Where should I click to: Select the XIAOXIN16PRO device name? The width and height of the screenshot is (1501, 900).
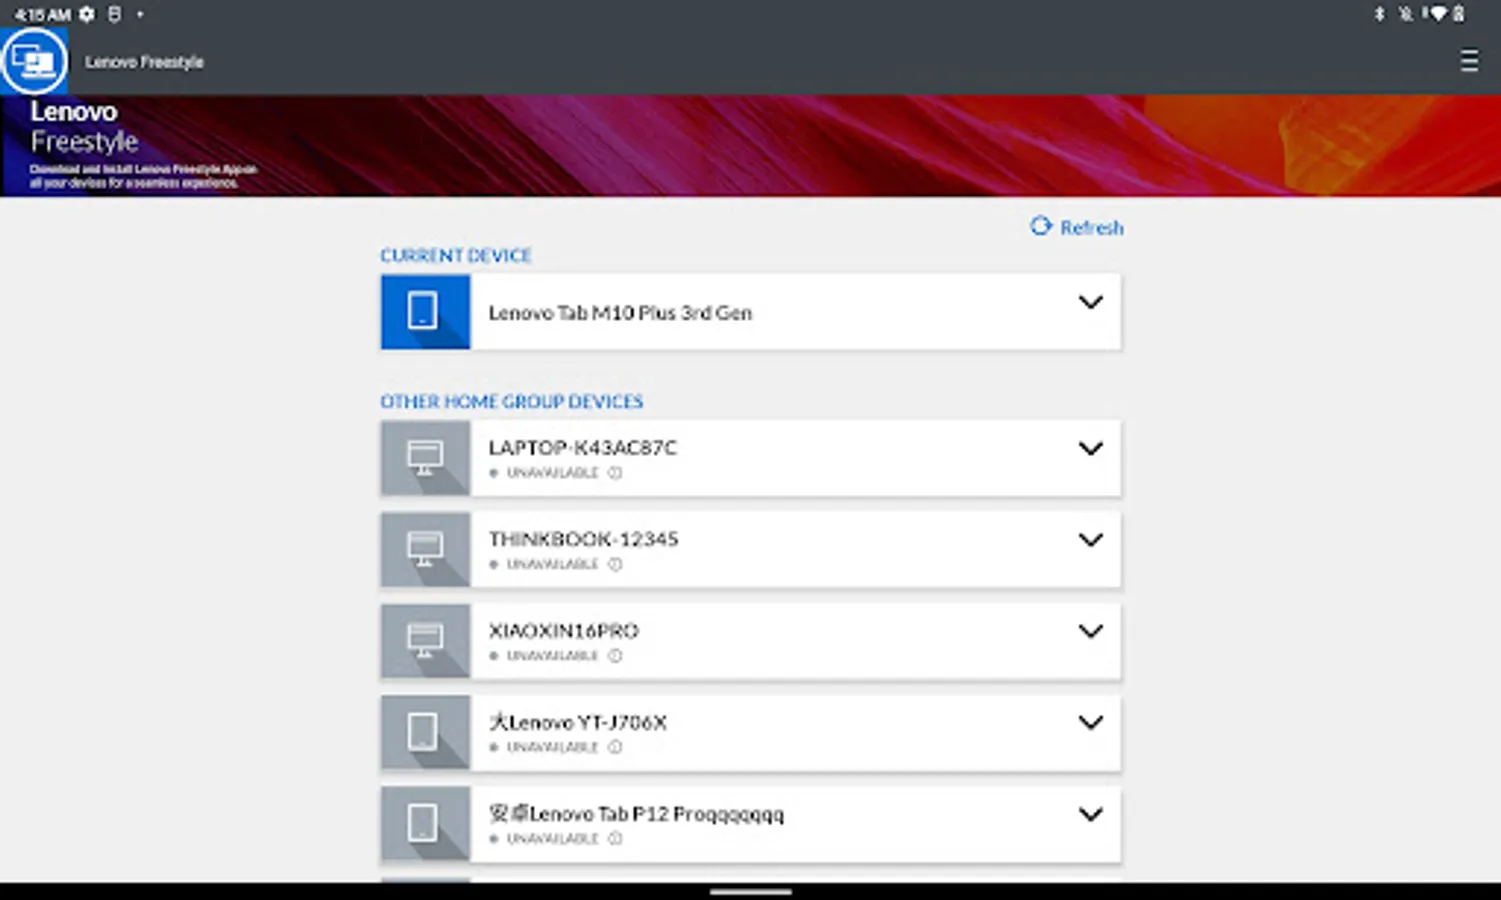pos(563,631)
